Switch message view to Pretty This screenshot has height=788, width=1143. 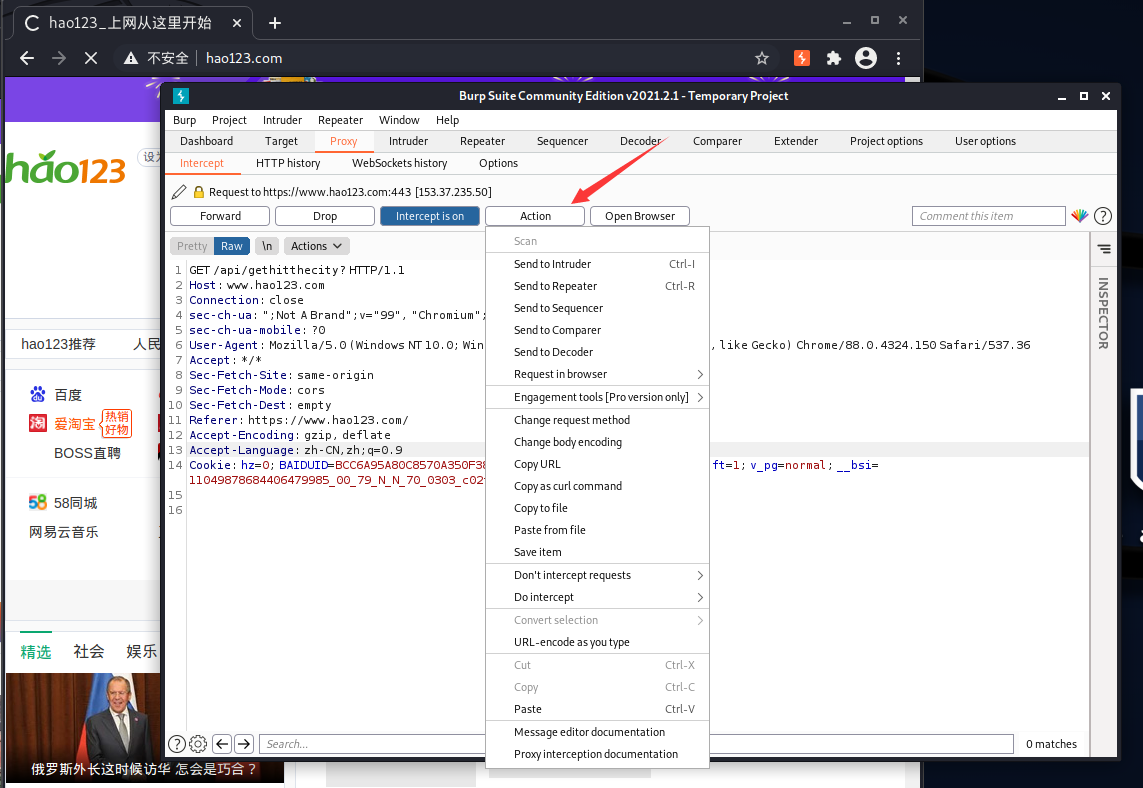pyautogui.click(x=192, y=246)
